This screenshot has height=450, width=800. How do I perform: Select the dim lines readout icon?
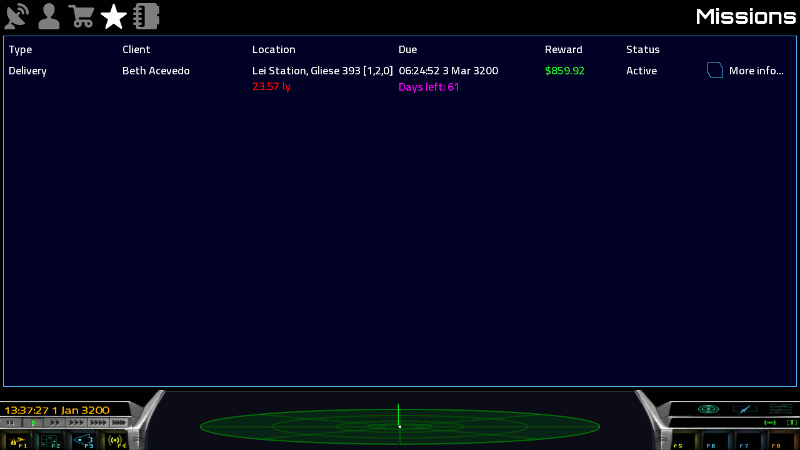[781, 409]
